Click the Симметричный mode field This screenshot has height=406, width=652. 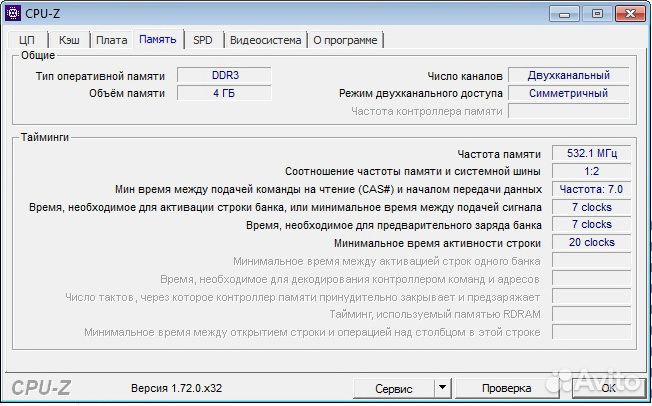[x=569, y=93]
